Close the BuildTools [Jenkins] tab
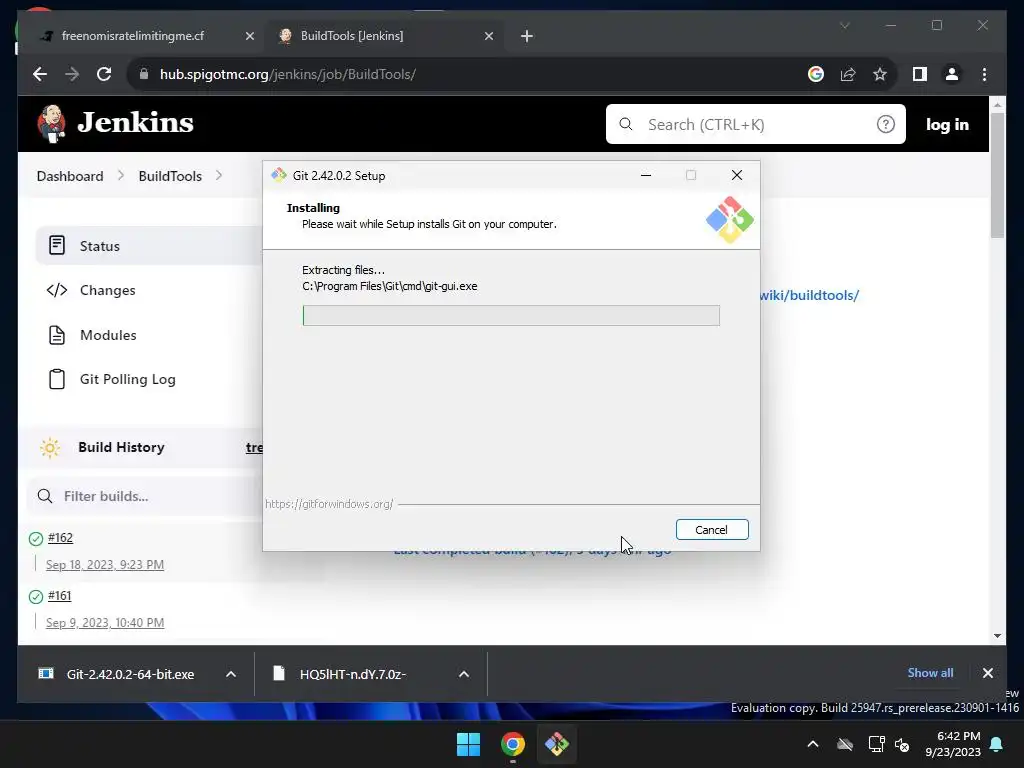The image size is (1024, 768). click(x=488, y=37)
